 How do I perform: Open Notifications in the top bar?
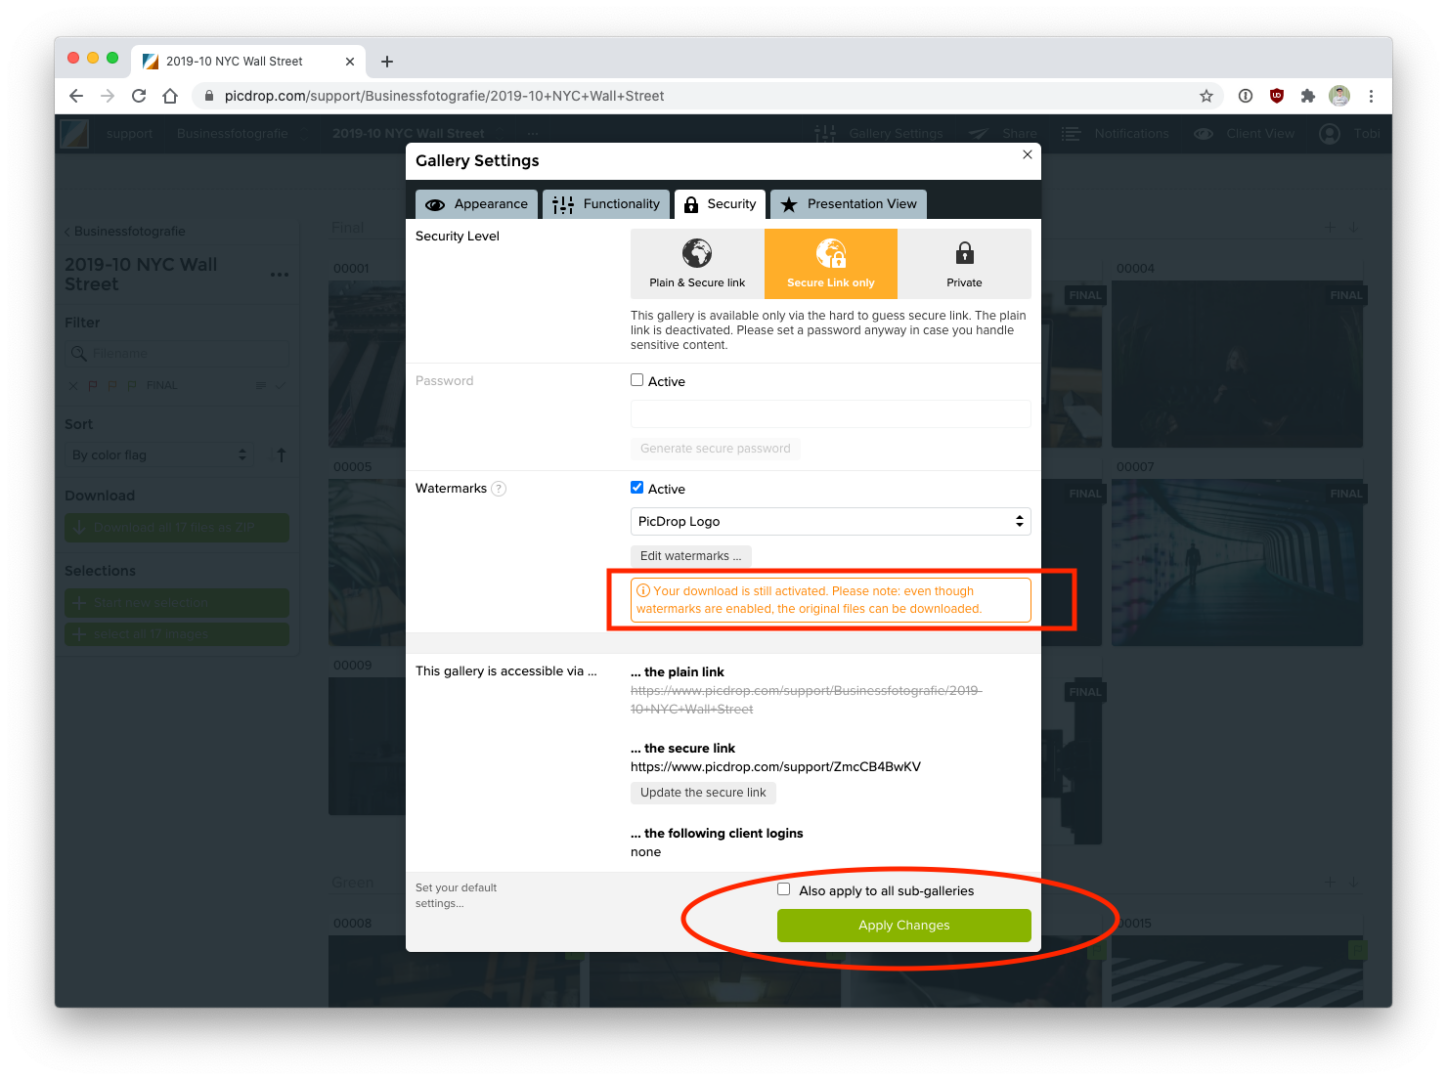pos(1115,134)
